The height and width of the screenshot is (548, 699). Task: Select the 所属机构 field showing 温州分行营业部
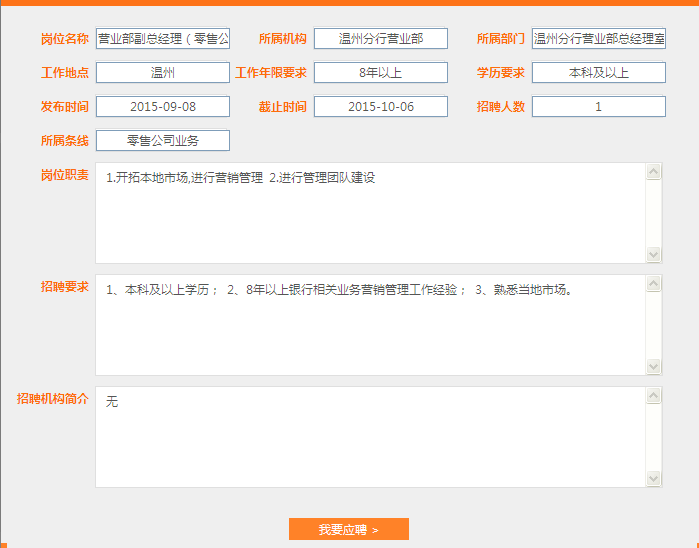[380, 39]
